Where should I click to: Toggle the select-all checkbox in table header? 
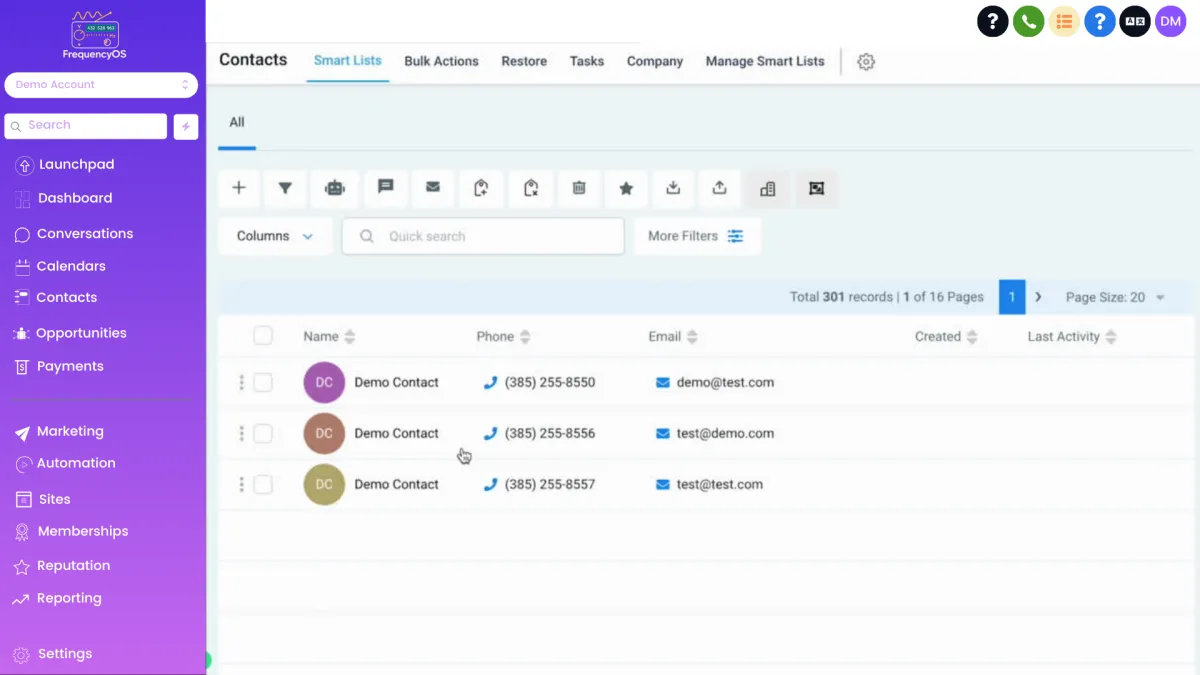[x=263, y=336]
